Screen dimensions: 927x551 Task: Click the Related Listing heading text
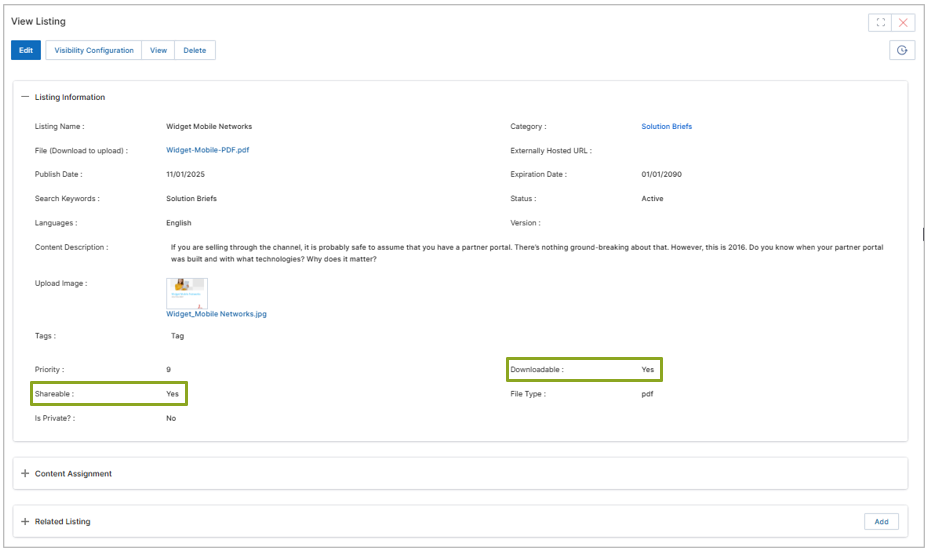point(63,521)
